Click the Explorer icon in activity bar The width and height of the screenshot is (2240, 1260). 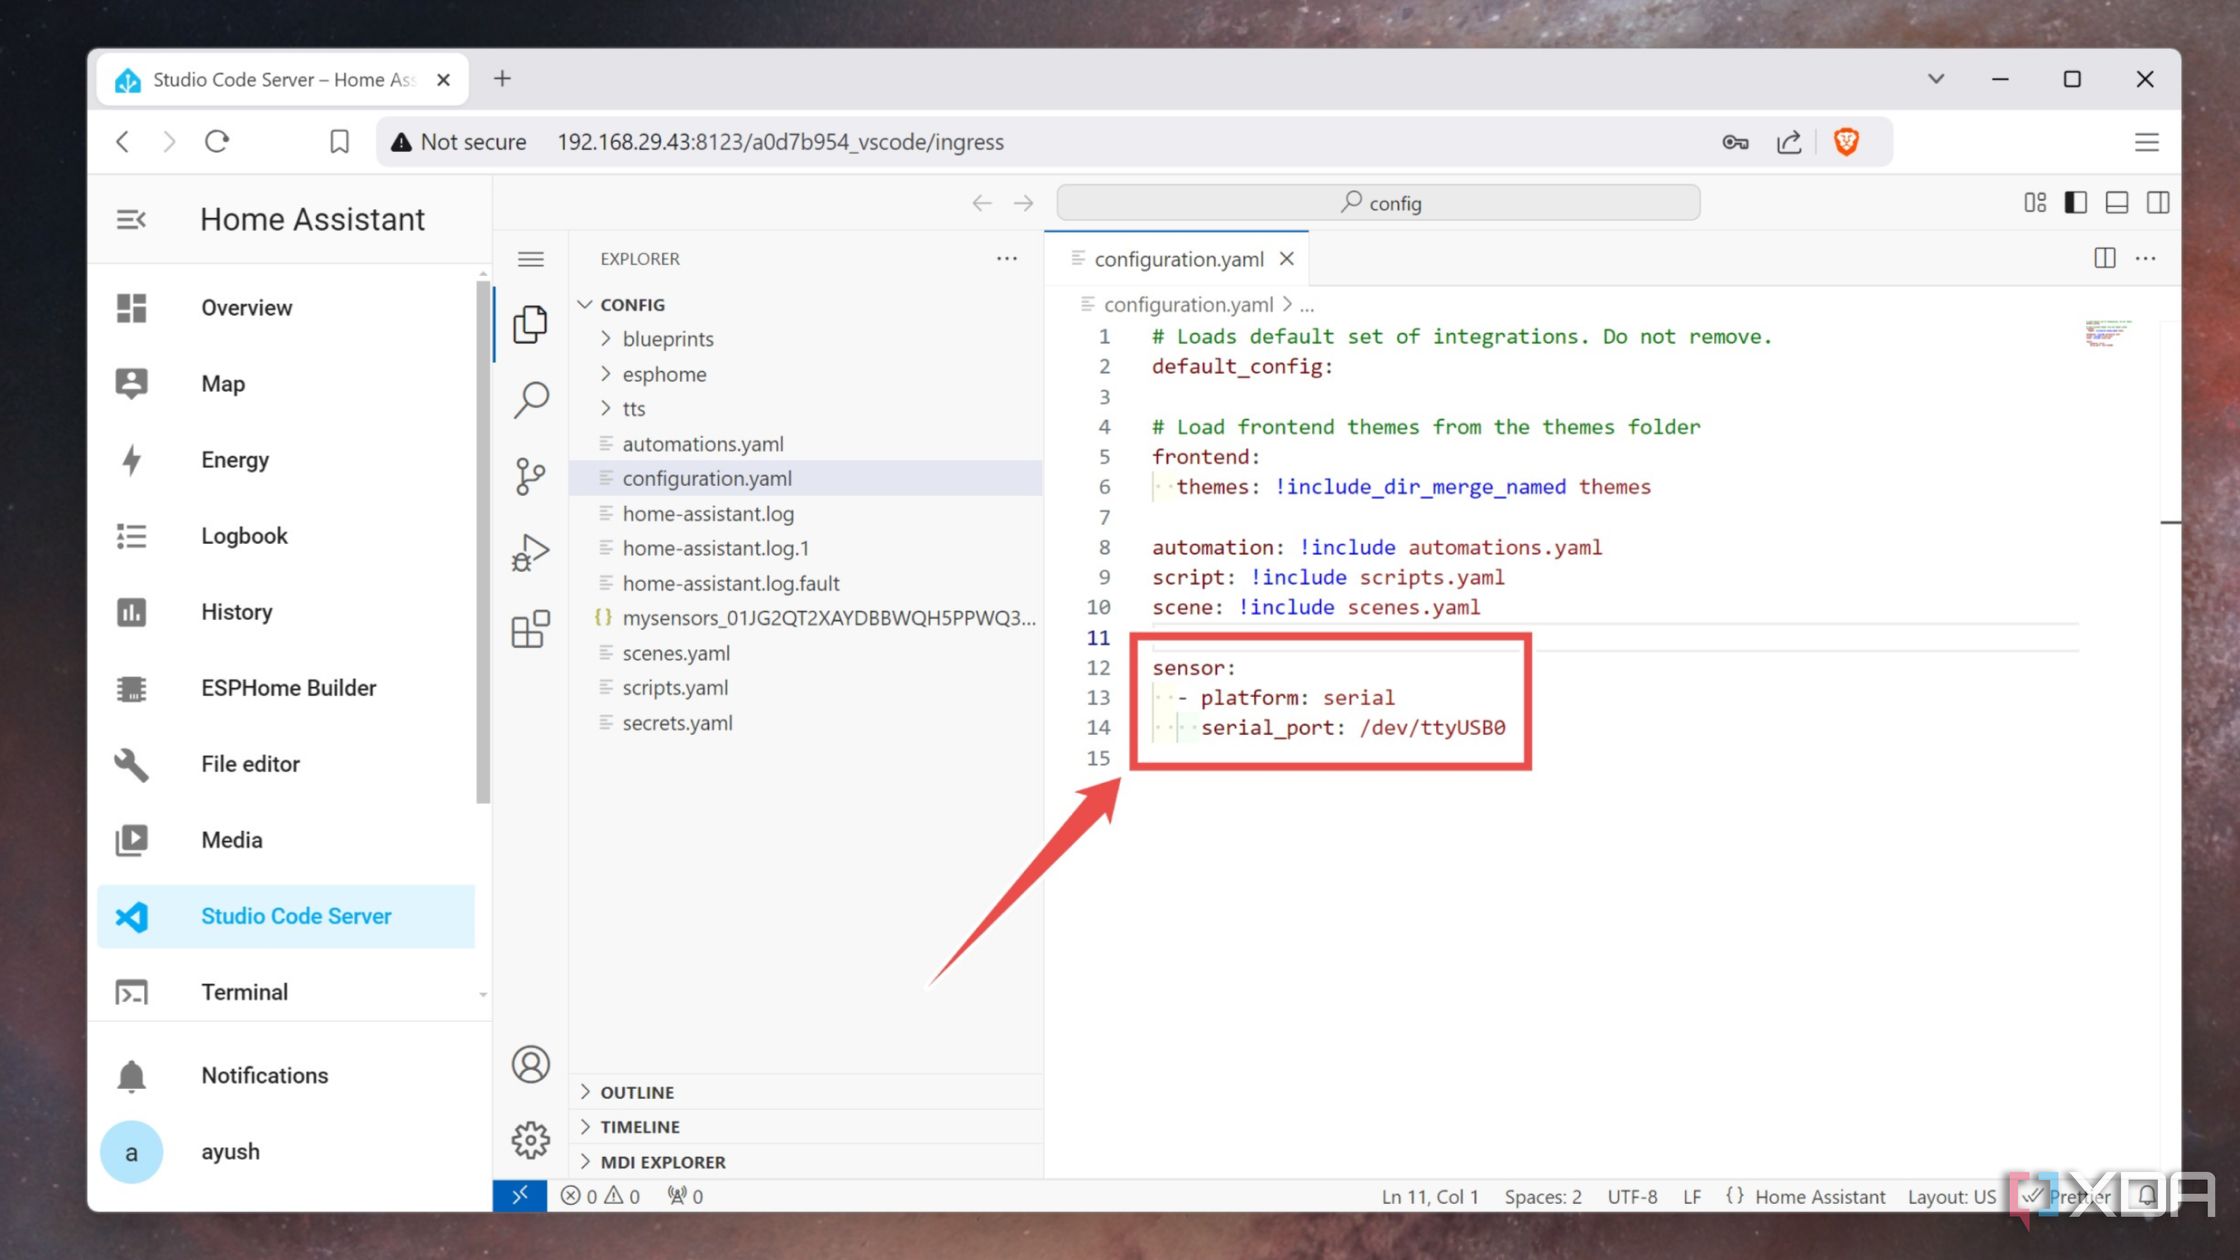pos(529,323)
